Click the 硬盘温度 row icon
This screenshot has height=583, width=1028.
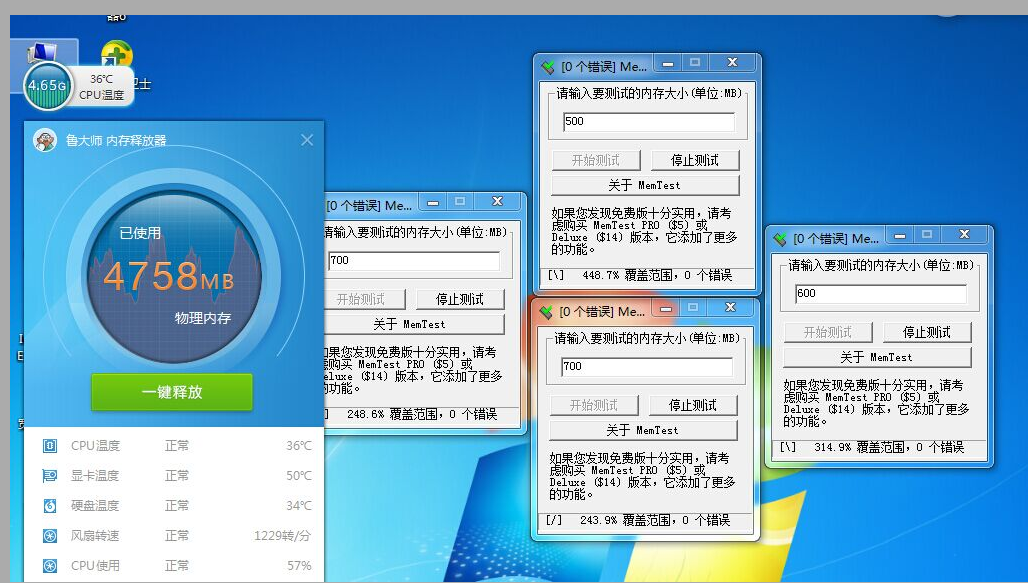50,506
